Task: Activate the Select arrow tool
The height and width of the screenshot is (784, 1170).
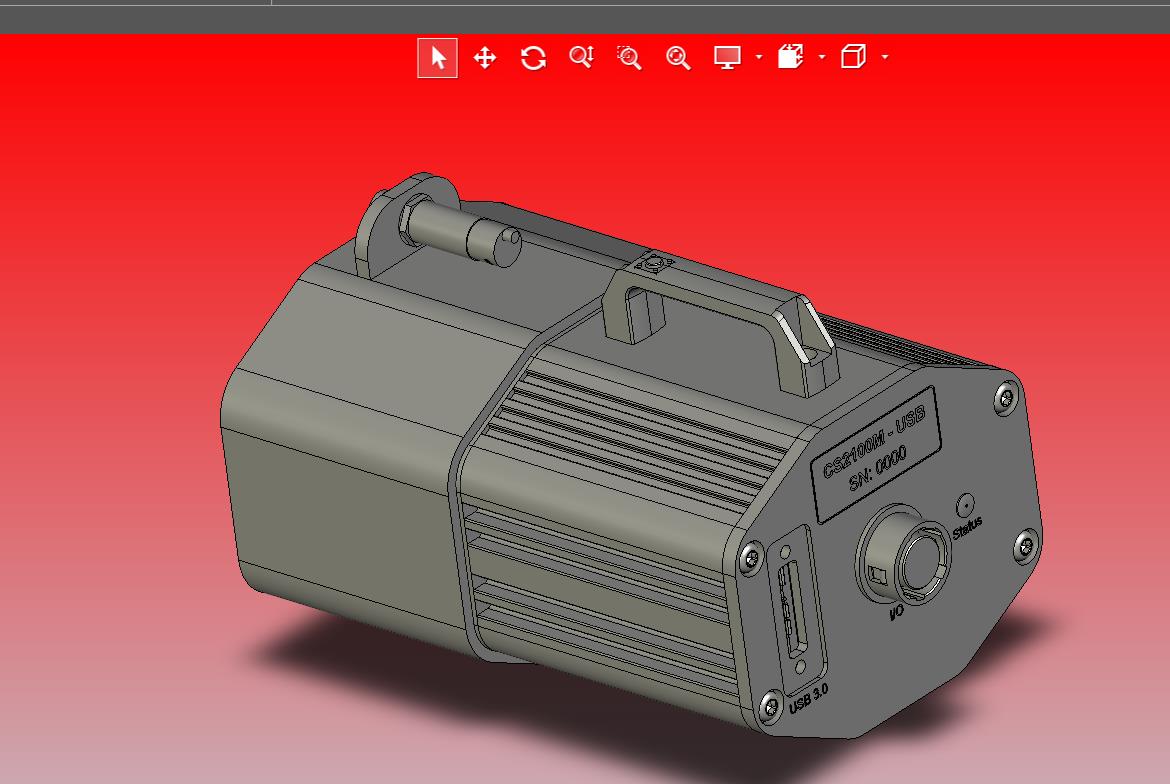Action: pyautogui.click(x=437, y=57)
